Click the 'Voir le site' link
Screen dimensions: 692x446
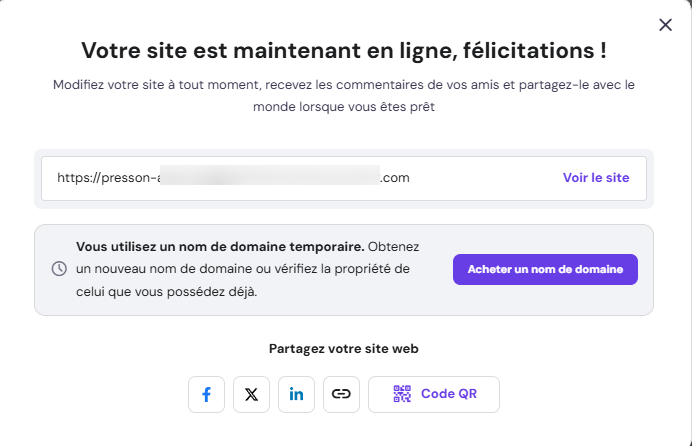point(596,178)
